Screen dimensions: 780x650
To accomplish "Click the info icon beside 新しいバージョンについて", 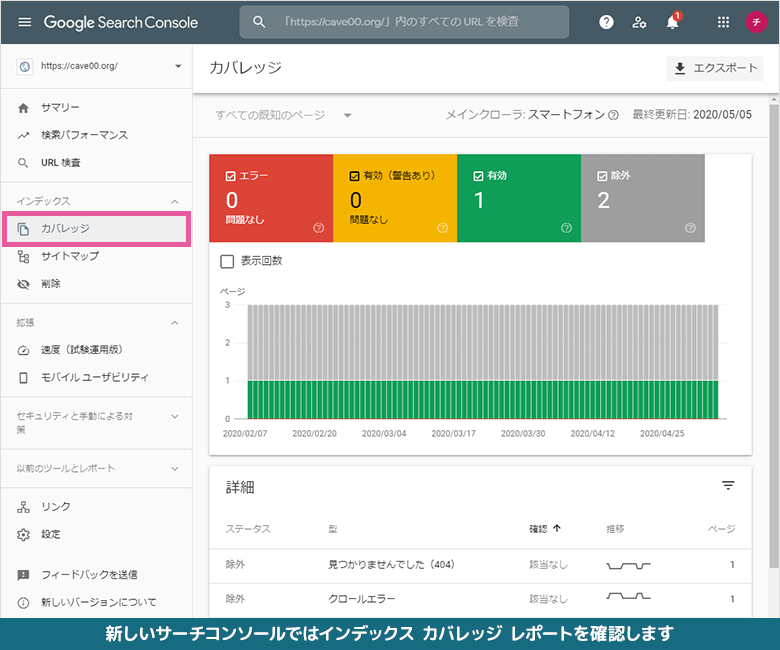I will coord(23,603).
